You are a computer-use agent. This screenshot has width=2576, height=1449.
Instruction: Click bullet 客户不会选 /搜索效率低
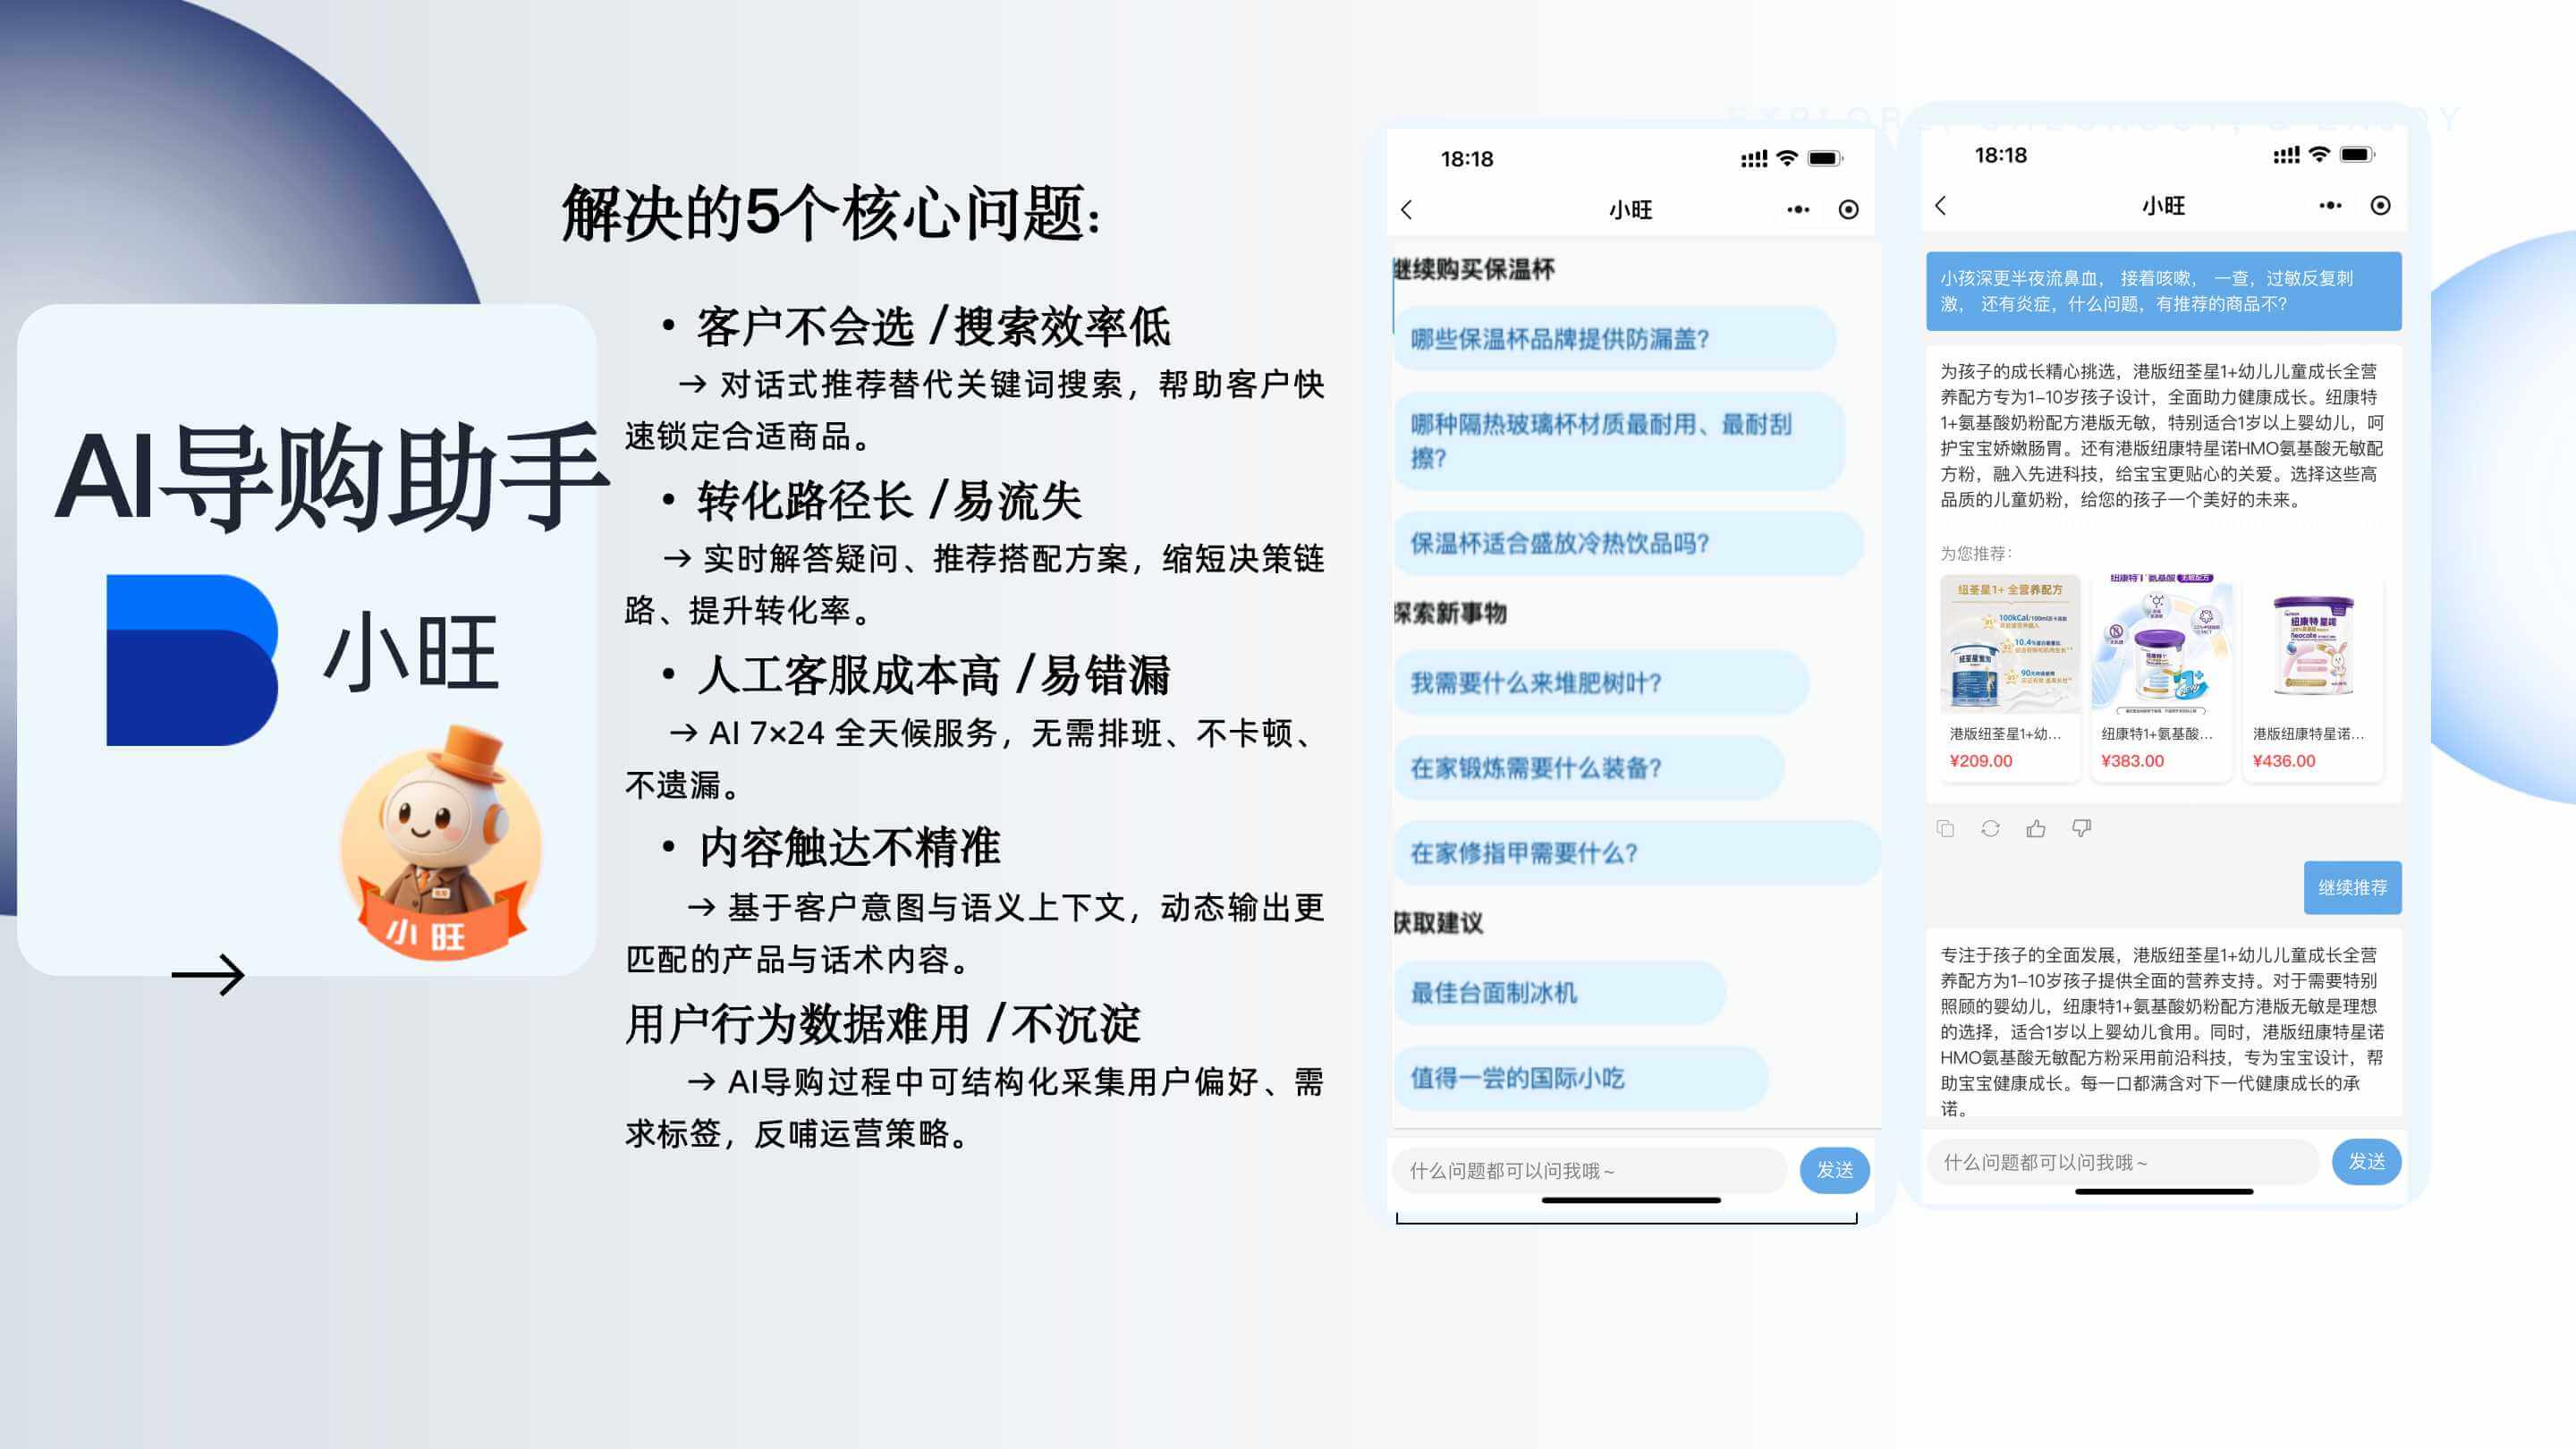click(932, 327)
